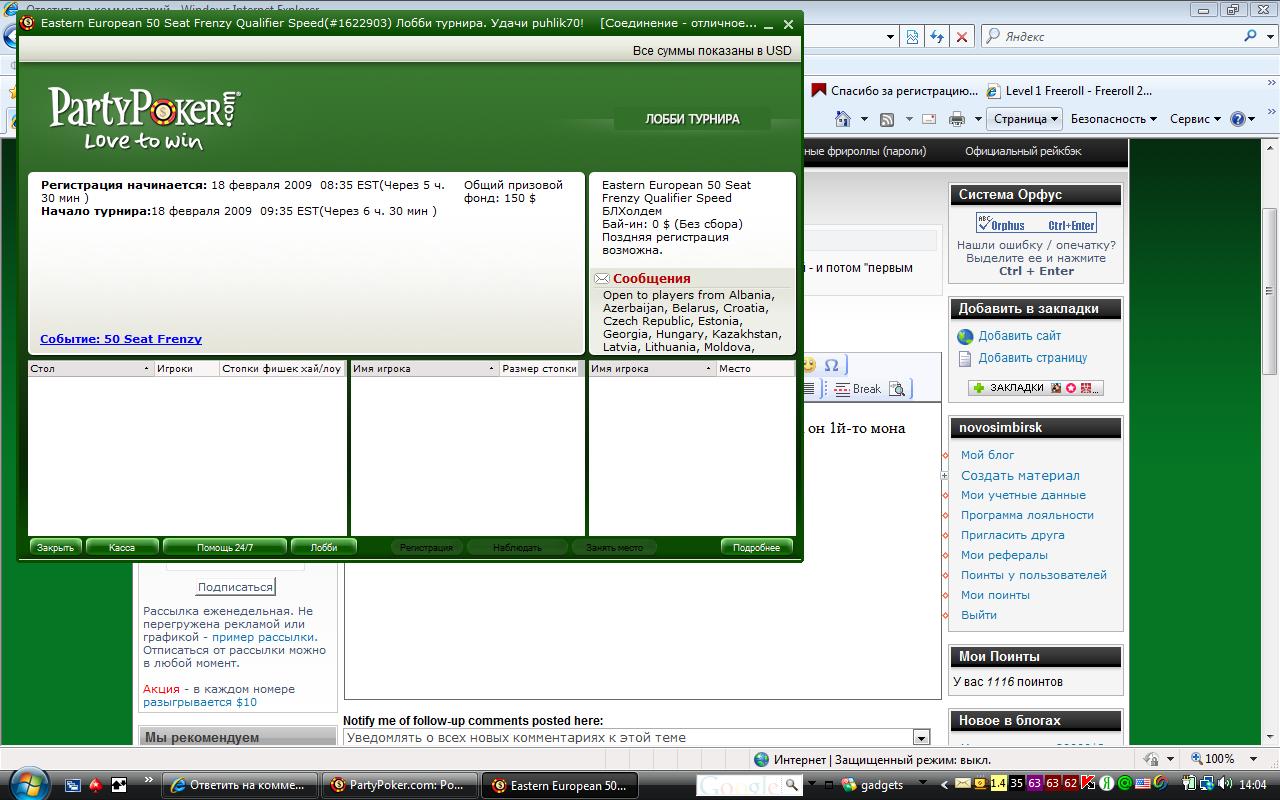Click the Выйти logout link
Viewport: 1280px width, 800px height.
978,615
